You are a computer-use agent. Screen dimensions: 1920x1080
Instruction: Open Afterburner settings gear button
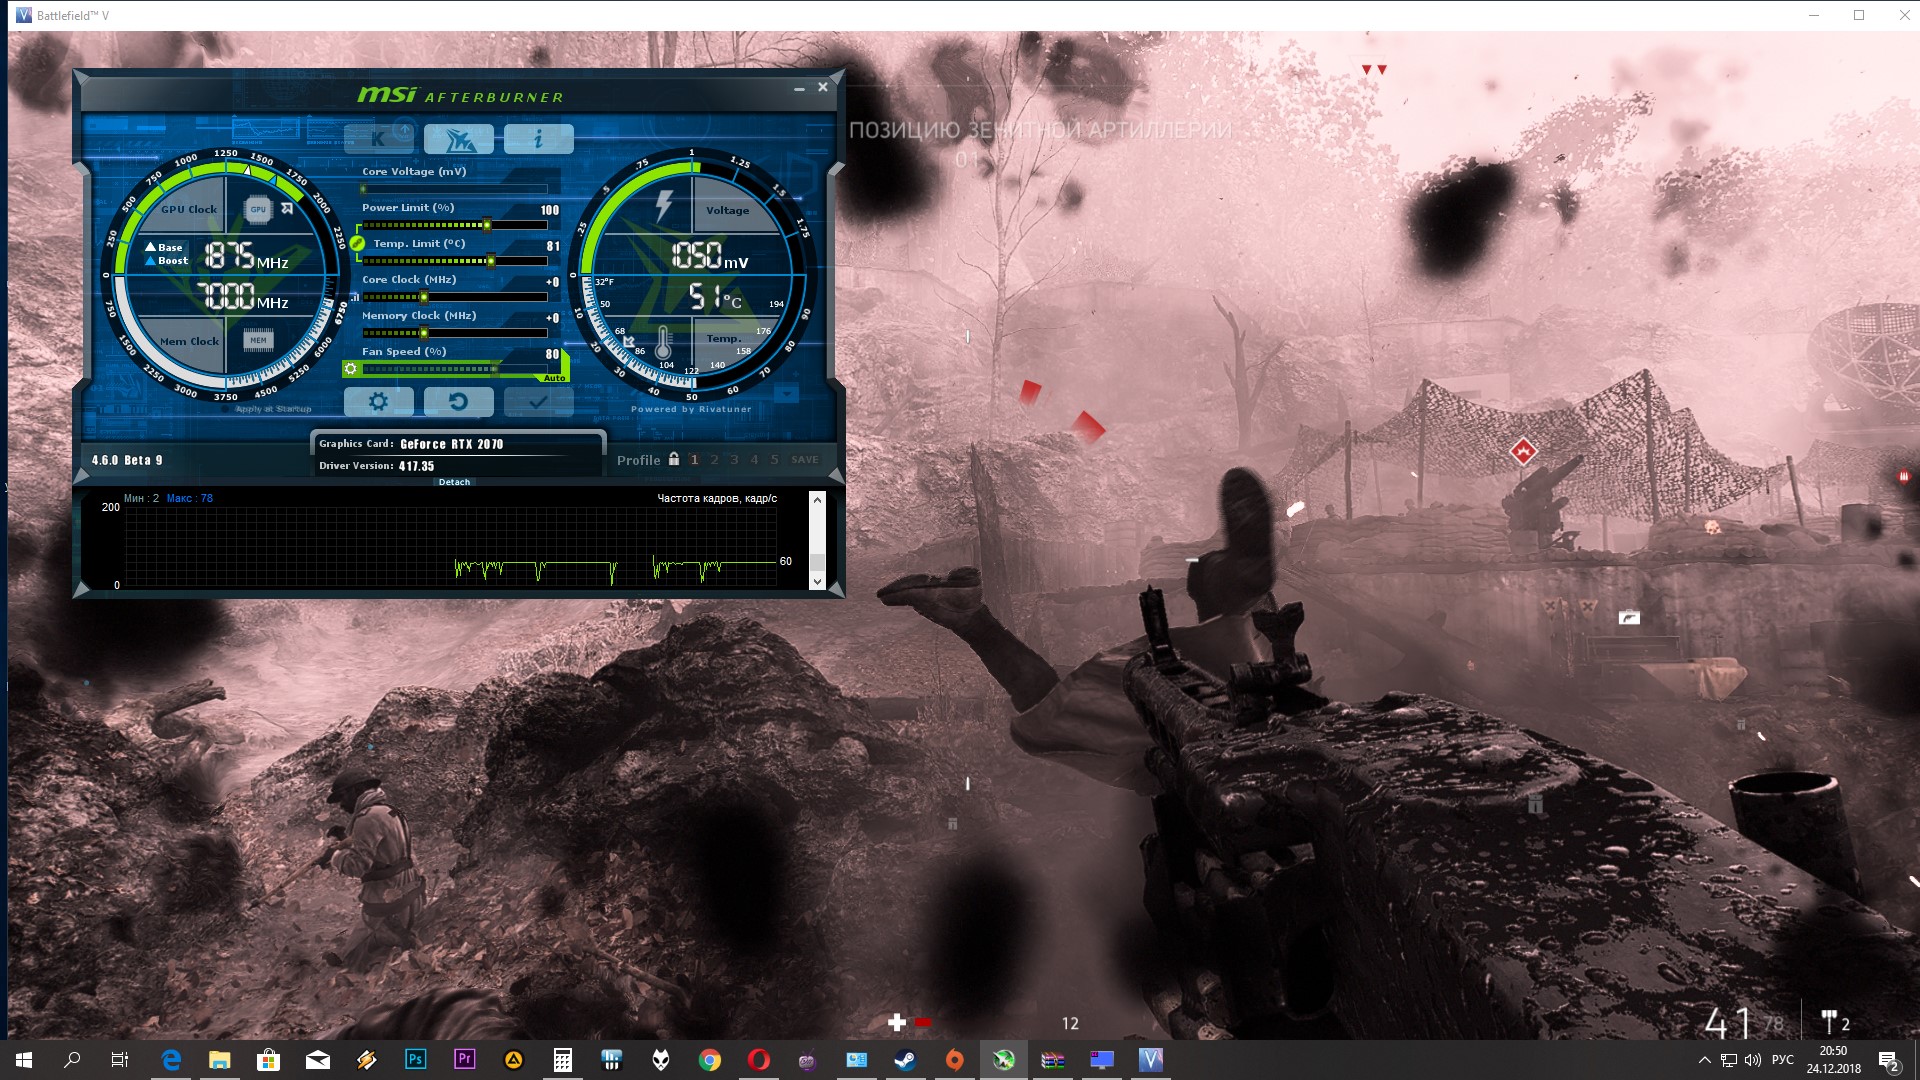(378, 401)
